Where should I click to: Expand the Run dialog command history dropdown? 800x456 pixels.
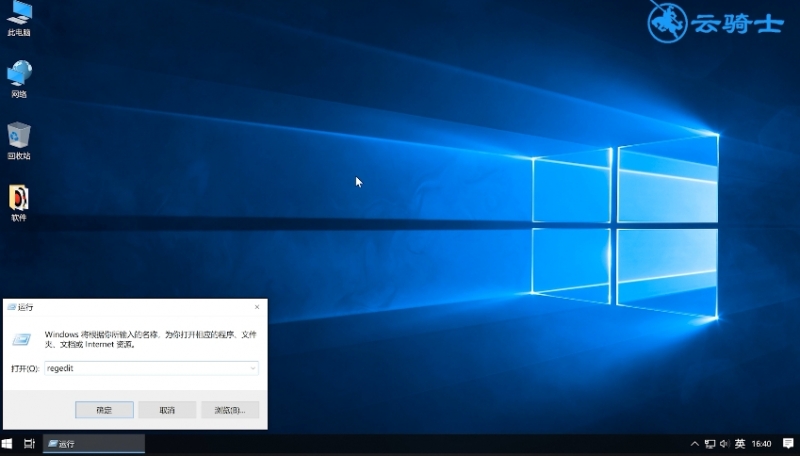(x=253, y=368)
